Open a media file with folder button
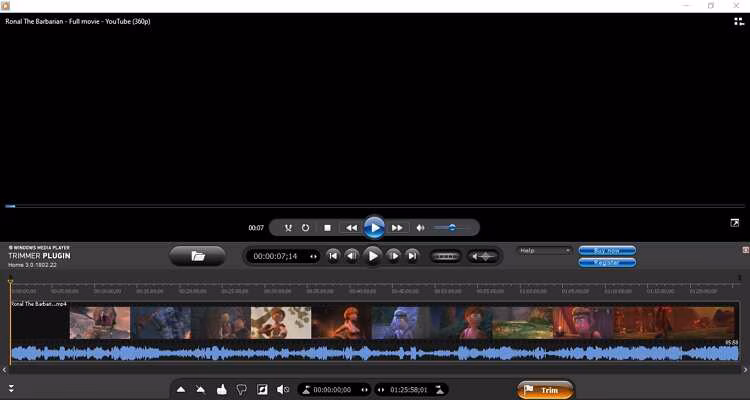Screen dimensions: 750x400 tap(198, 256)
